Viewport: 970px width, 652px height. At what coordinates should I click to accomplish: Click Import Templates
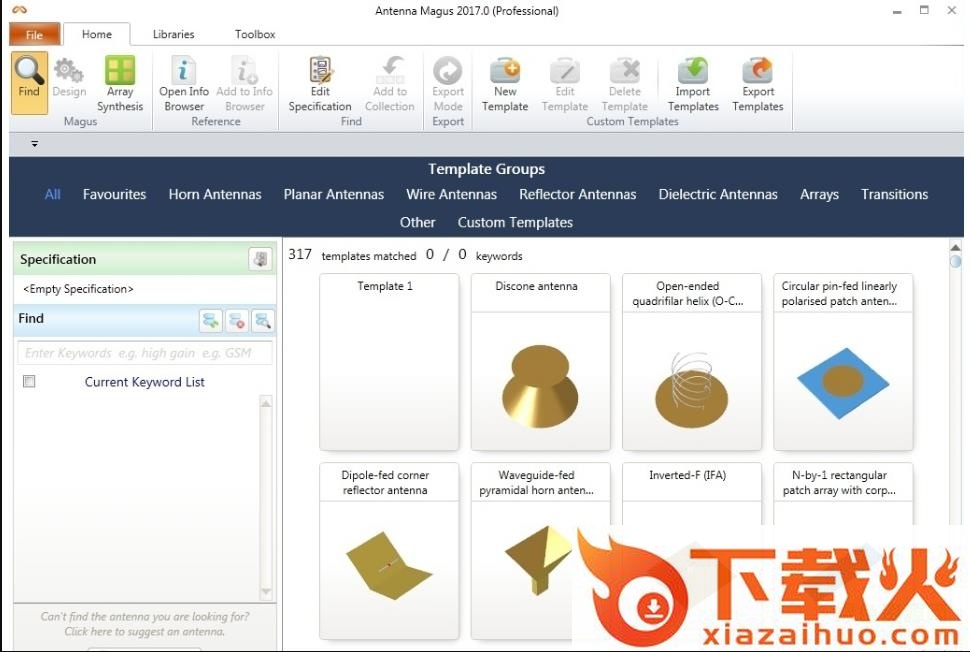click(693, 84)
